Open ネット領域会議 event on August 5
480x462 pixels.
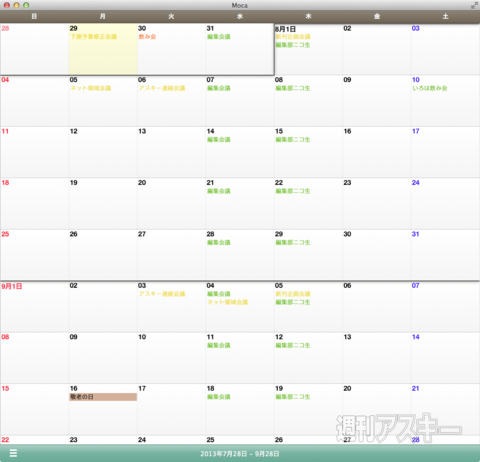click(90, 88)
